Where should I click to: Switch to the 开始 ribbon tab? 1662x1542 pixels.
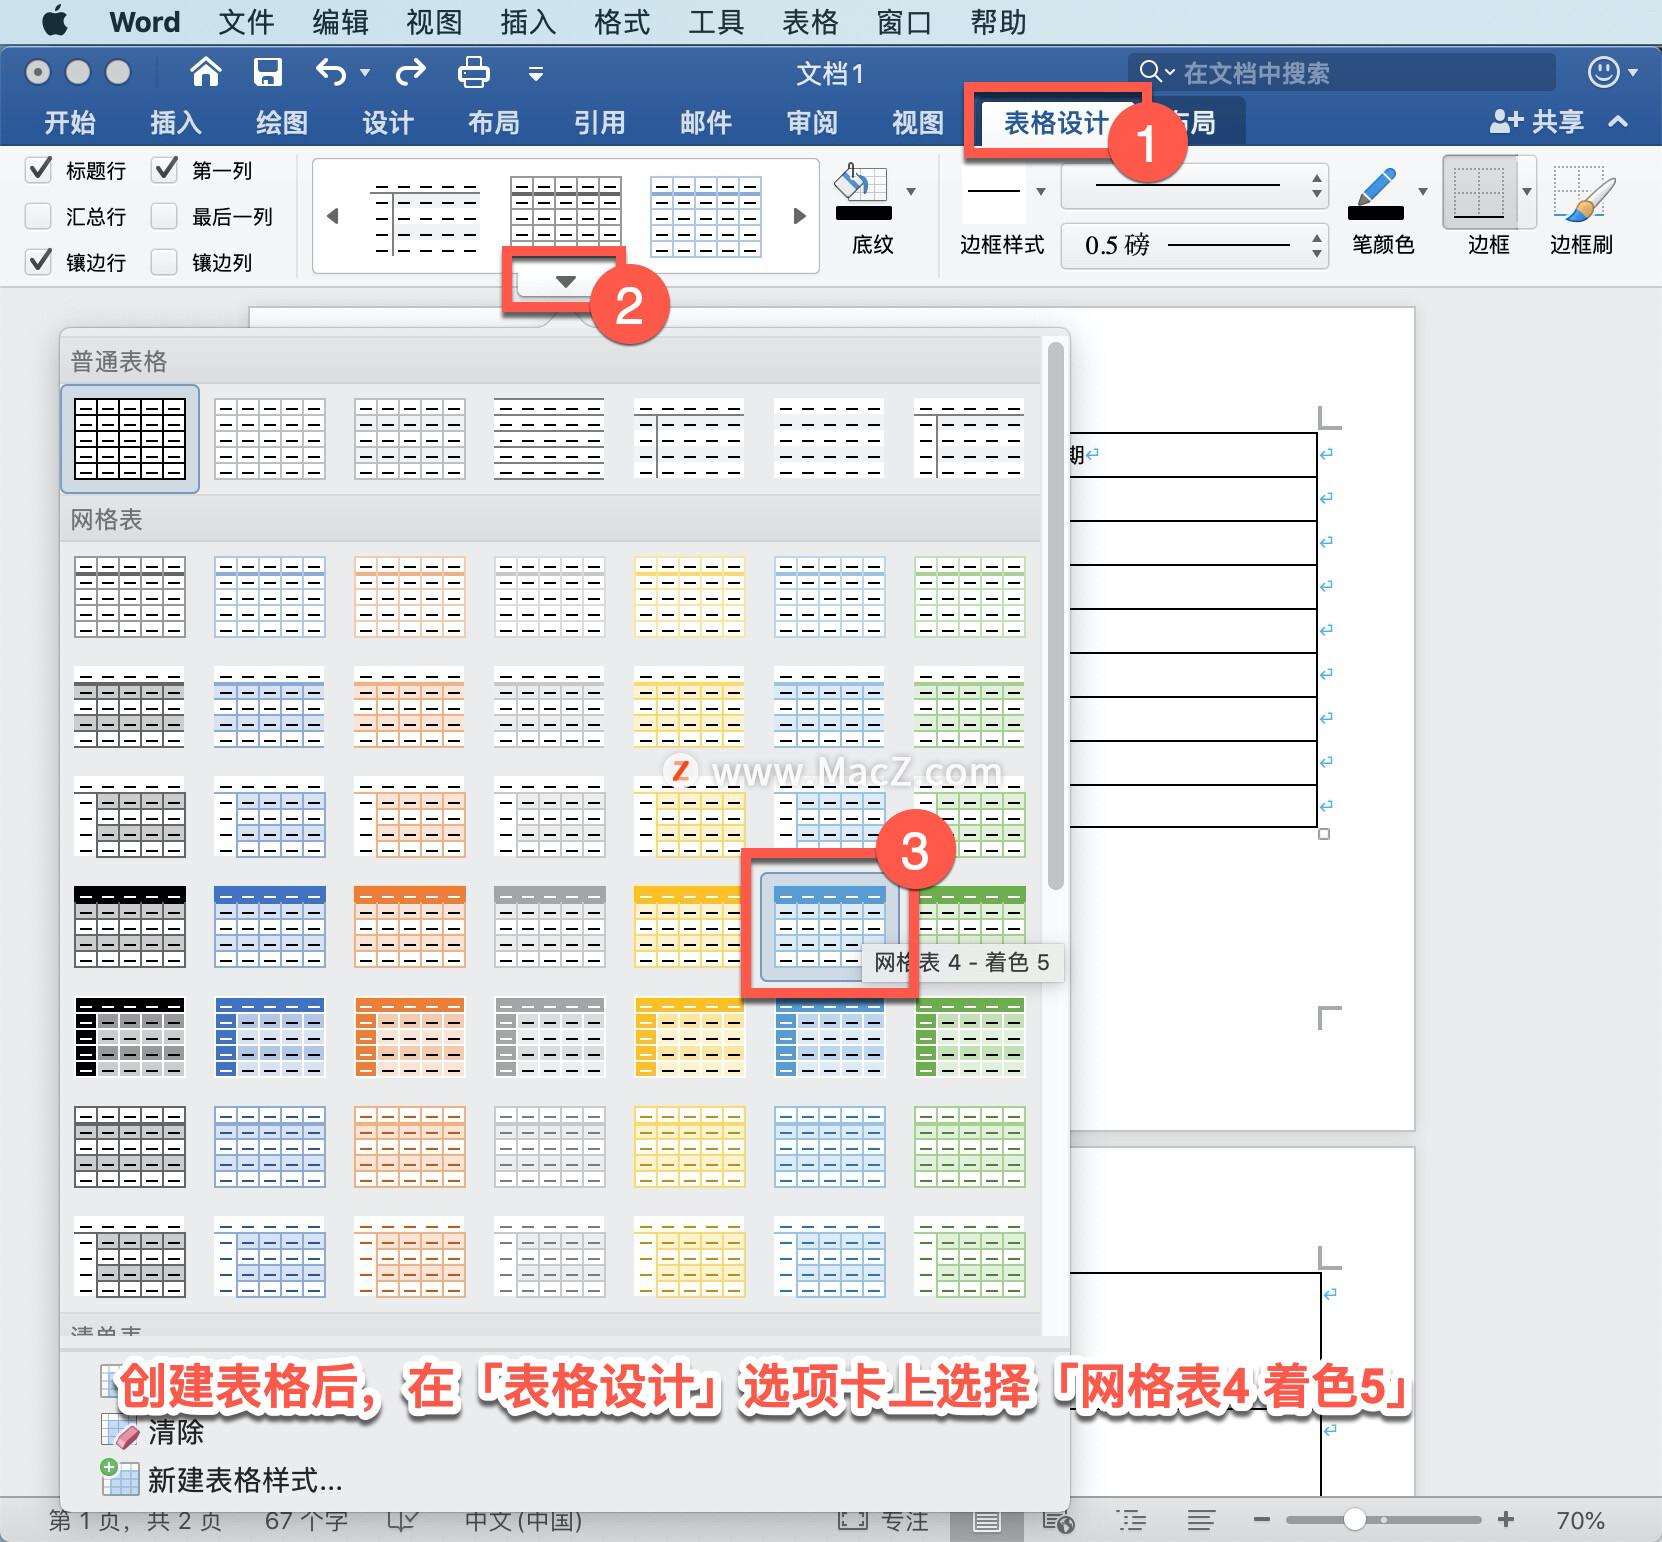point(68,121)
